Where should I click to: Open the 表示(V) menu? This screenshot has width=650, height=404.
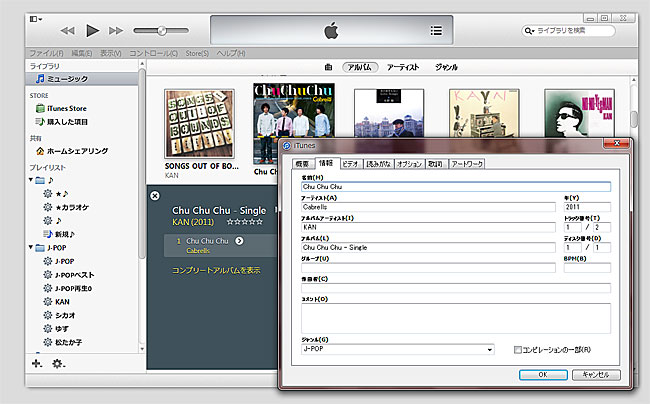click(110, 53)
